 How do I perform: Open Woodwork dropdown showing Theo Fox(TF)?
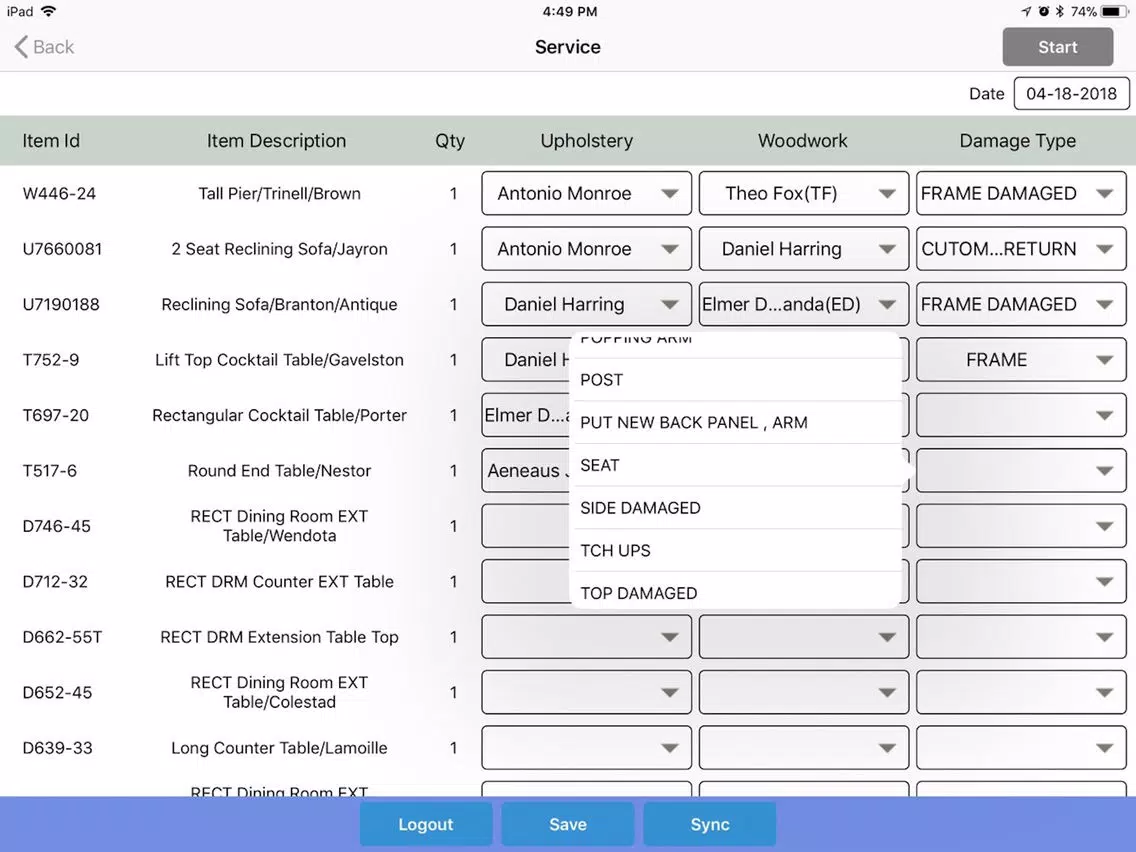pyautogui.click(x=803, y=193)
